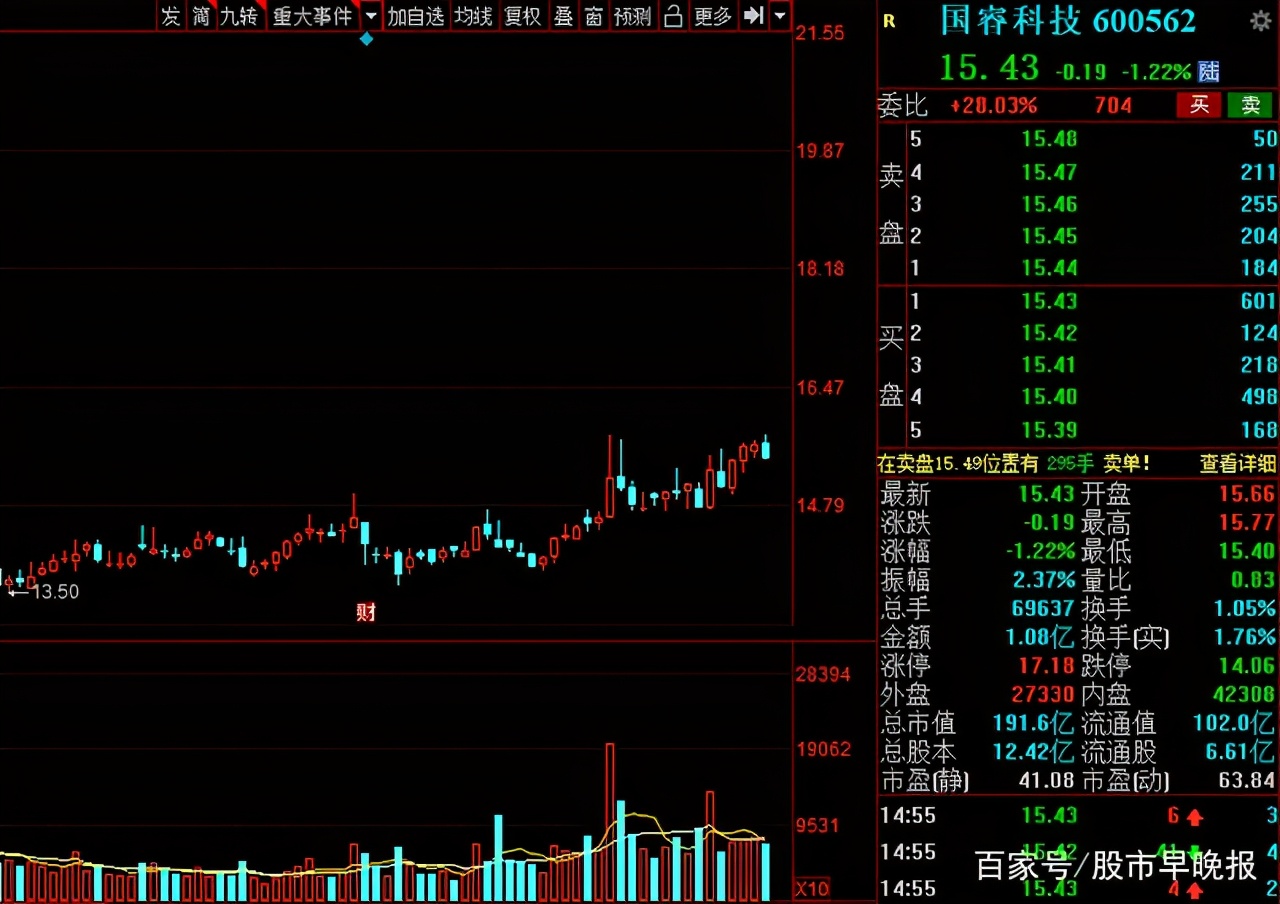Image resolution: width=1280 pixels, height=904 pixels.
Task: Click the 21.55 price axis label
Action: (820, 33)
